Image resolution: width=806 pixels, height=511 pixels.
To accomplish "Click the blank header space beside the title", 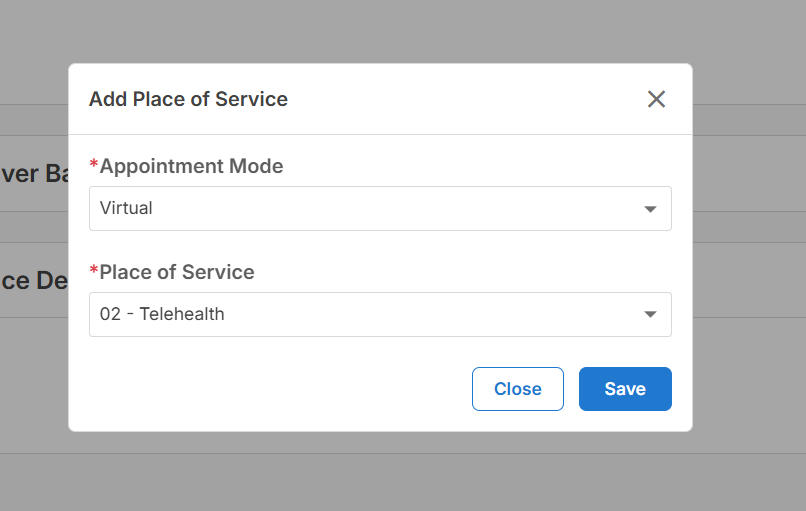I will click(463, 99).
